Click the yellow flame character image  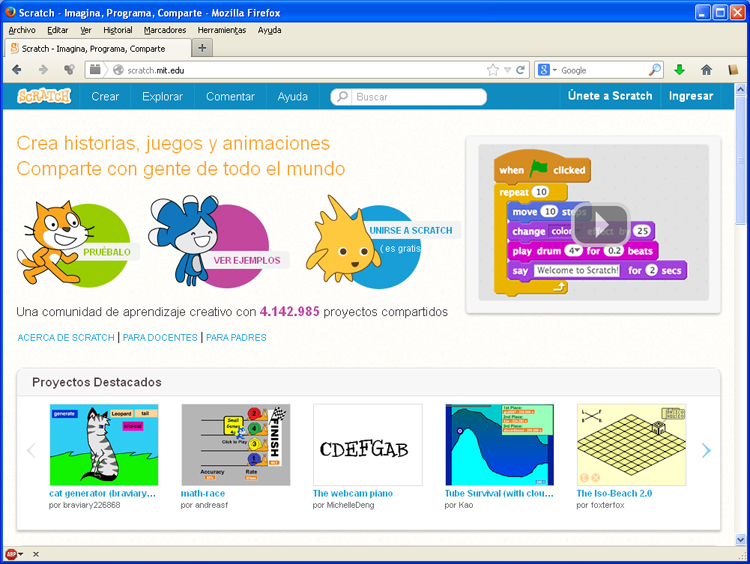pyautogui.click(x=342, y=240)
